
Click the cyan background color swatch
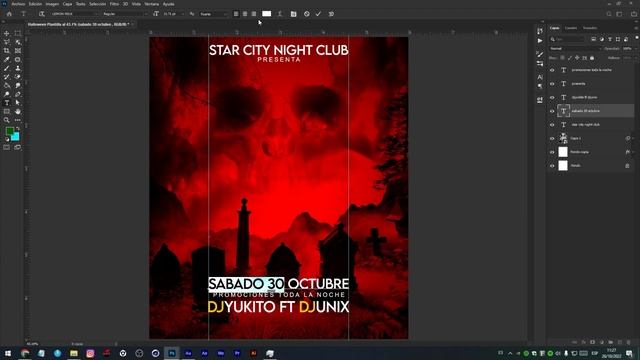coord(16,137)
